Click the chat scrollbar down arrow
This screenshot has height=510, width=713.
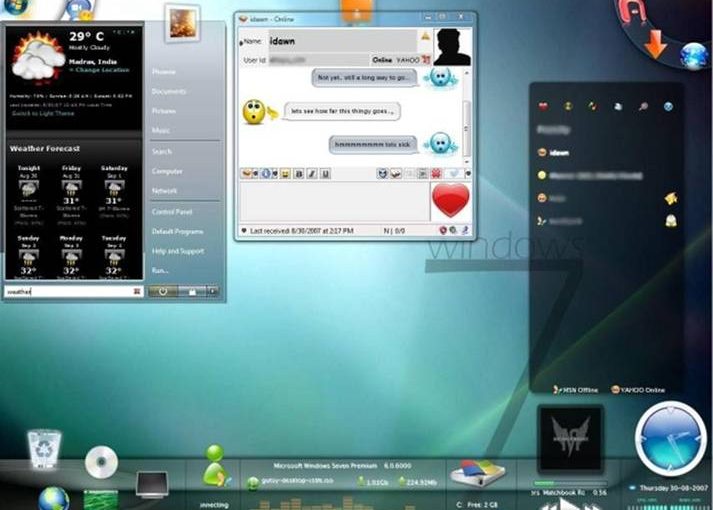coord(467,161)
